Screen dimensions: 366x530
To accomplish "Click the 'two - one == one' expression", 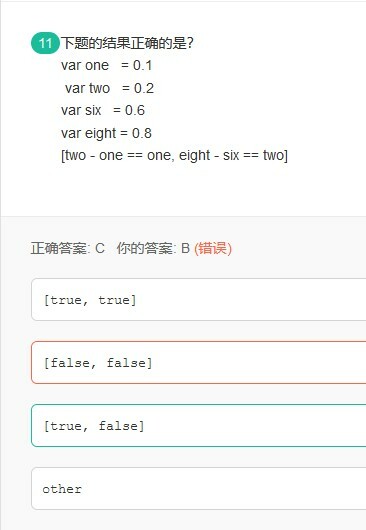I will pos(117,155).
